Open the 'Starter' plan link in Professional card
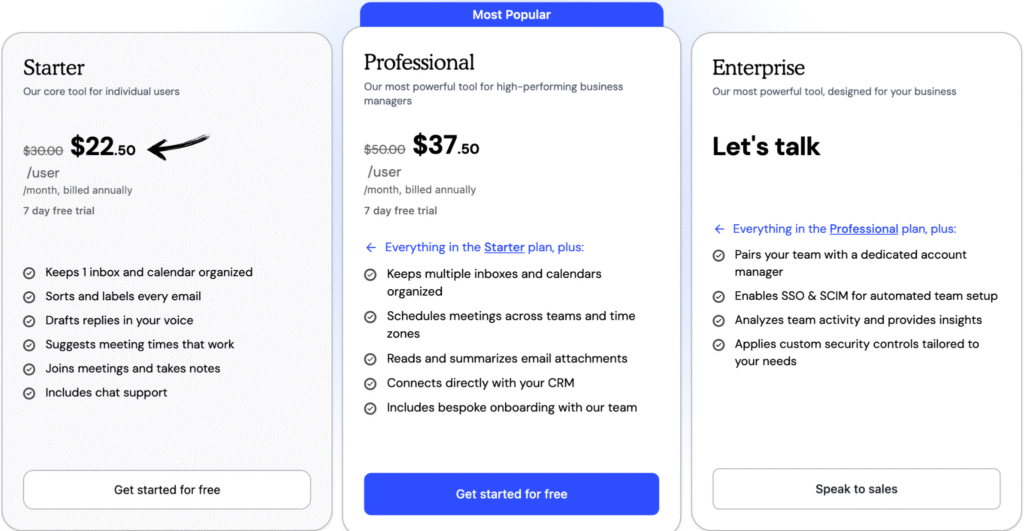Image resolution: width=1024 pixels, height=531 pixels. (504, 247)
